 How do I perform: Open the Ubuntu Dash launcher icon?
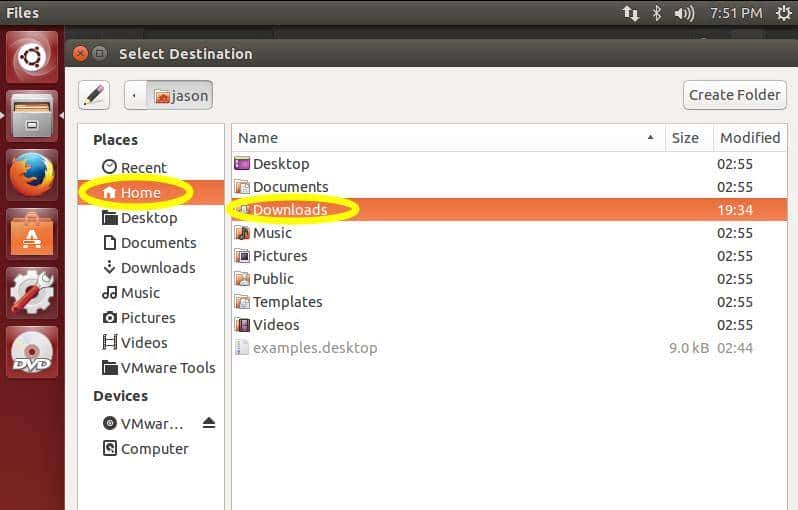pos(32,56)
